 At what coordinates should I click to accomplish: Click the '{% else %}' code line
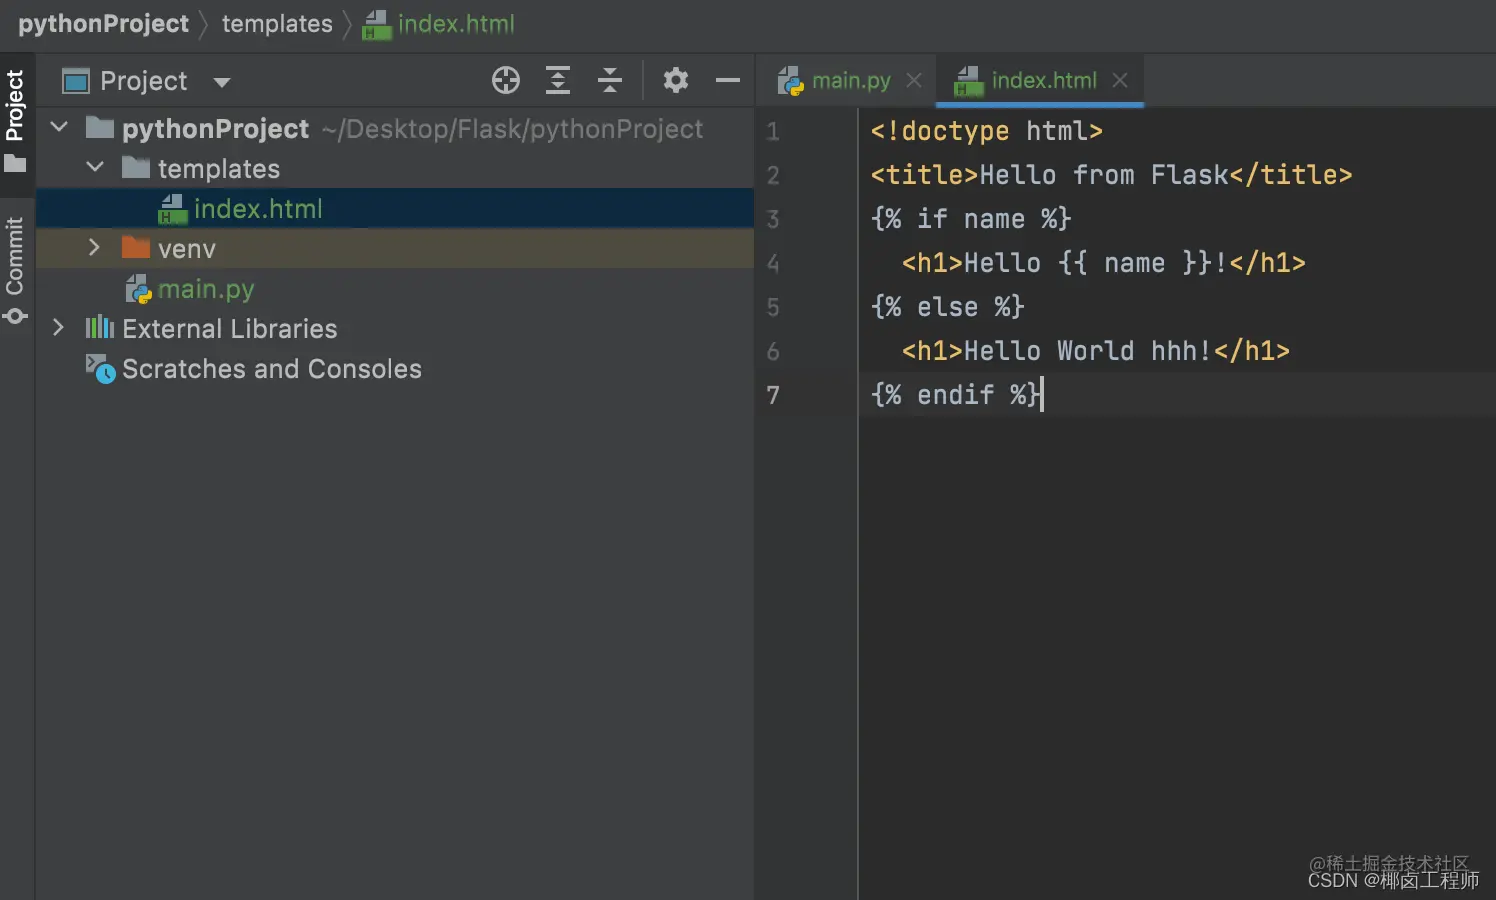(948, 307)
